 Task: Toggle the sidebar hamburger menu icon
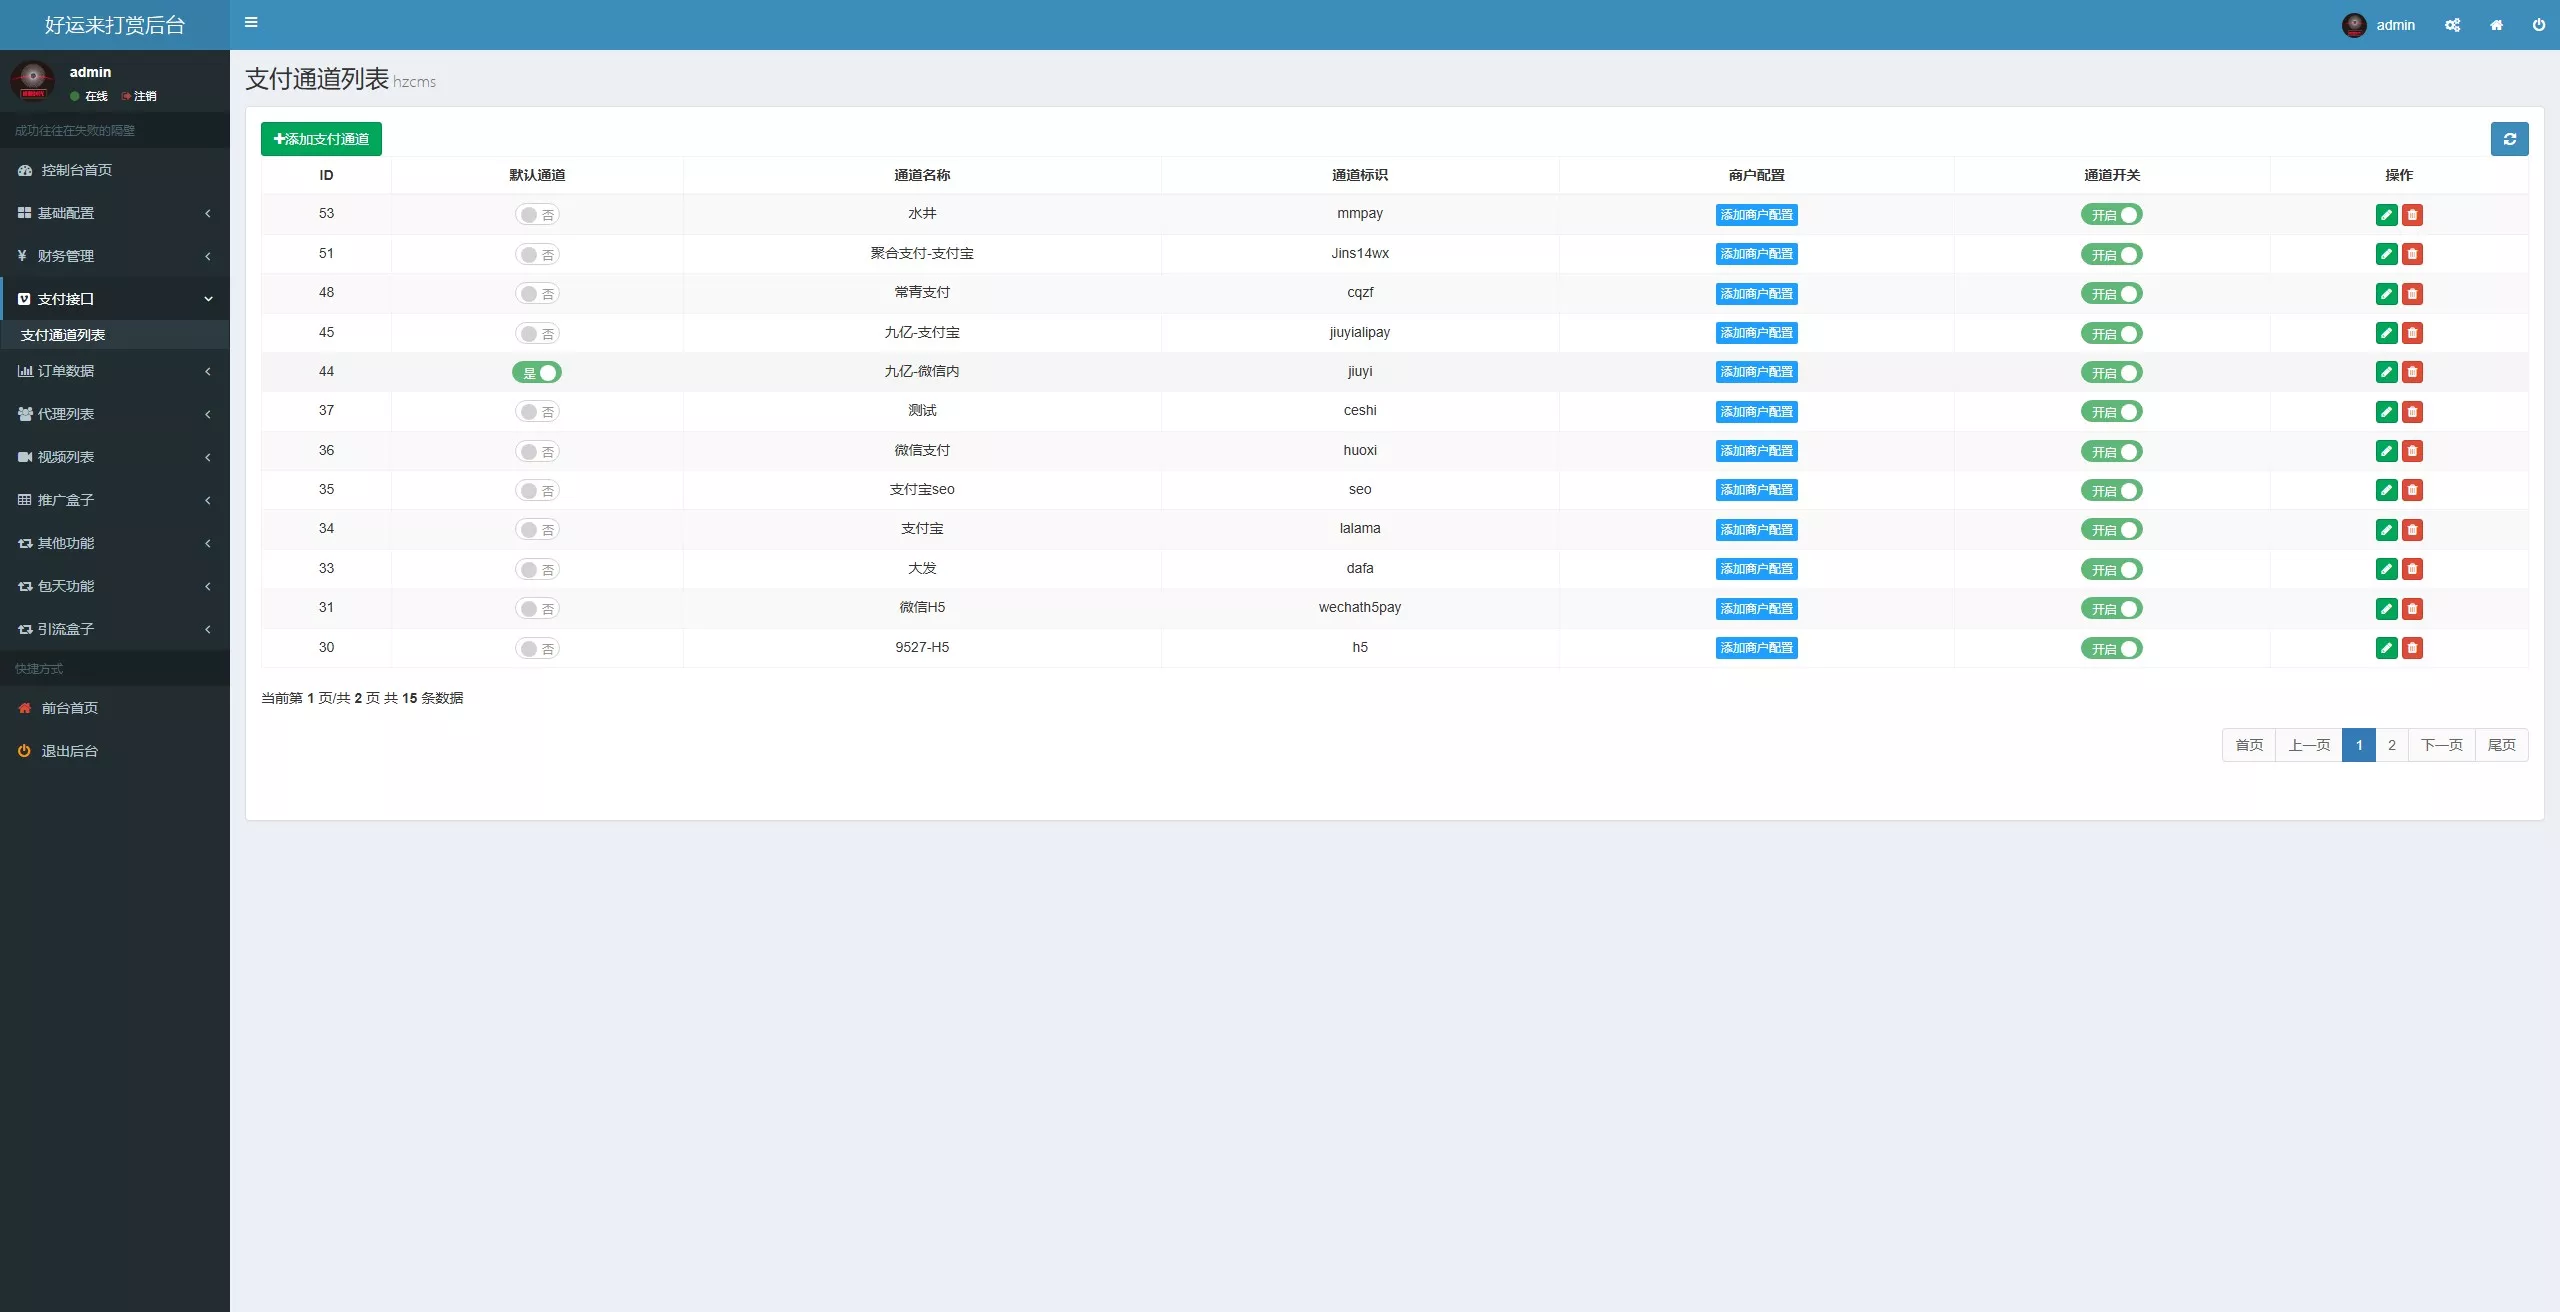[251, 22]
